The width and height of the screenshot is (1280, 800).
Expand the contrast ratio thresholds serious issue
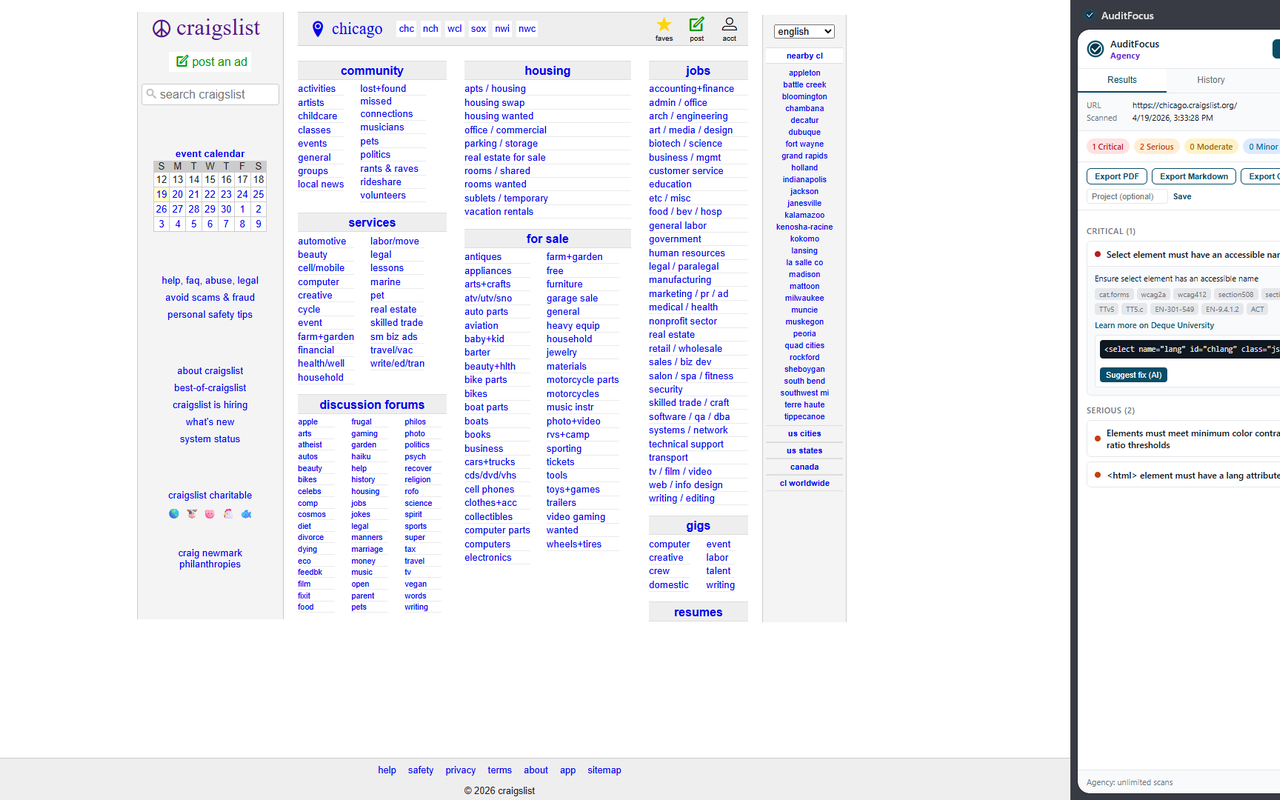click(1184, 439)
